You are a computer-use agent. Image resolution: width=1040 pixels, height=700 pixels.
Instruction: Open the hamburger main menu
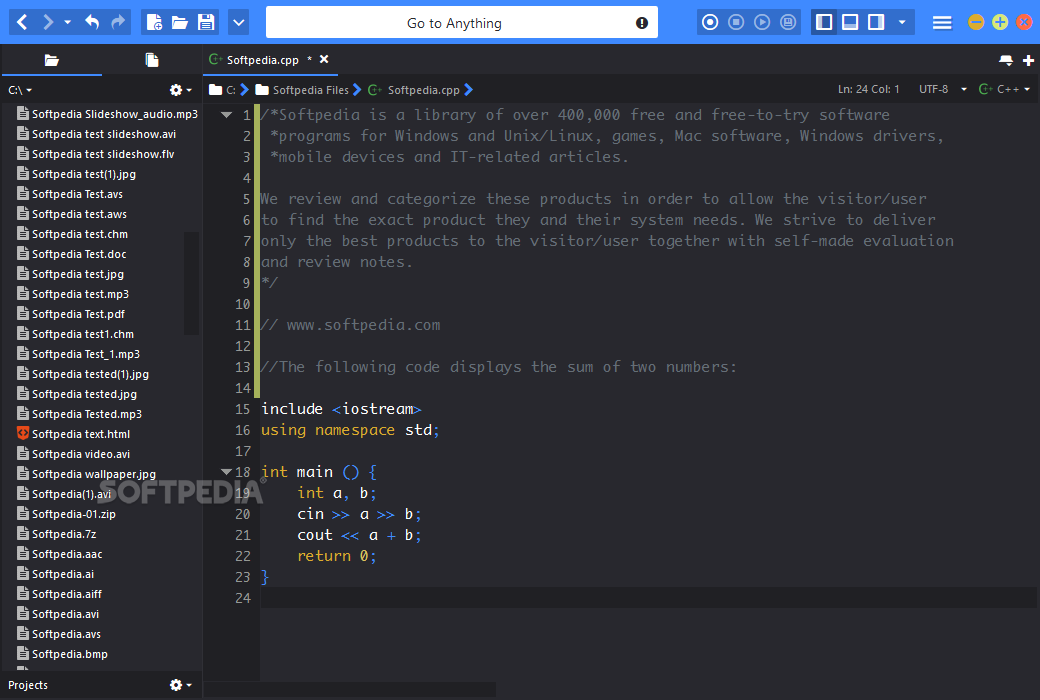click(942, 23)
